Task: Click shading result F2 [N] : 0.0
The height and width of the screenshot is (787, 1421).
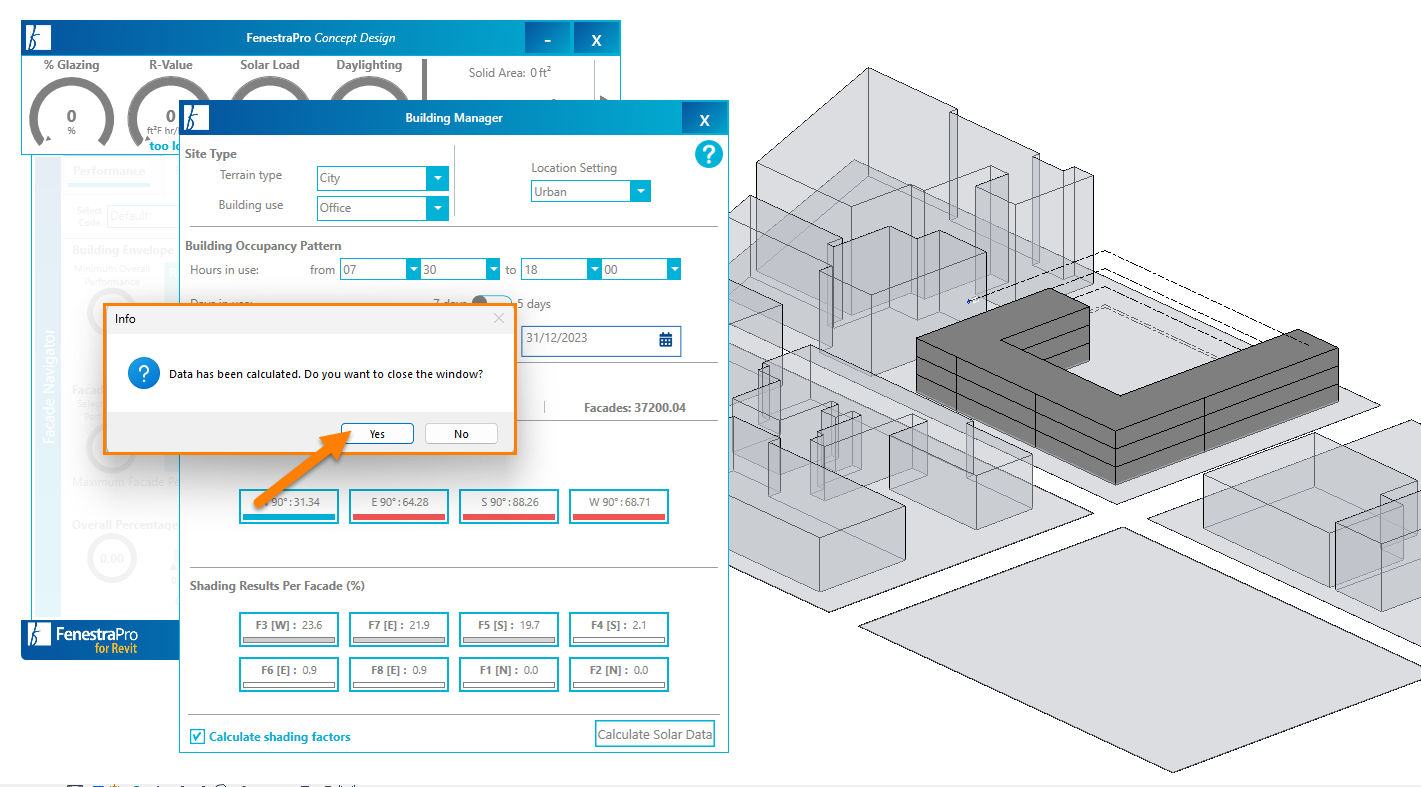Action: point(619,674)
